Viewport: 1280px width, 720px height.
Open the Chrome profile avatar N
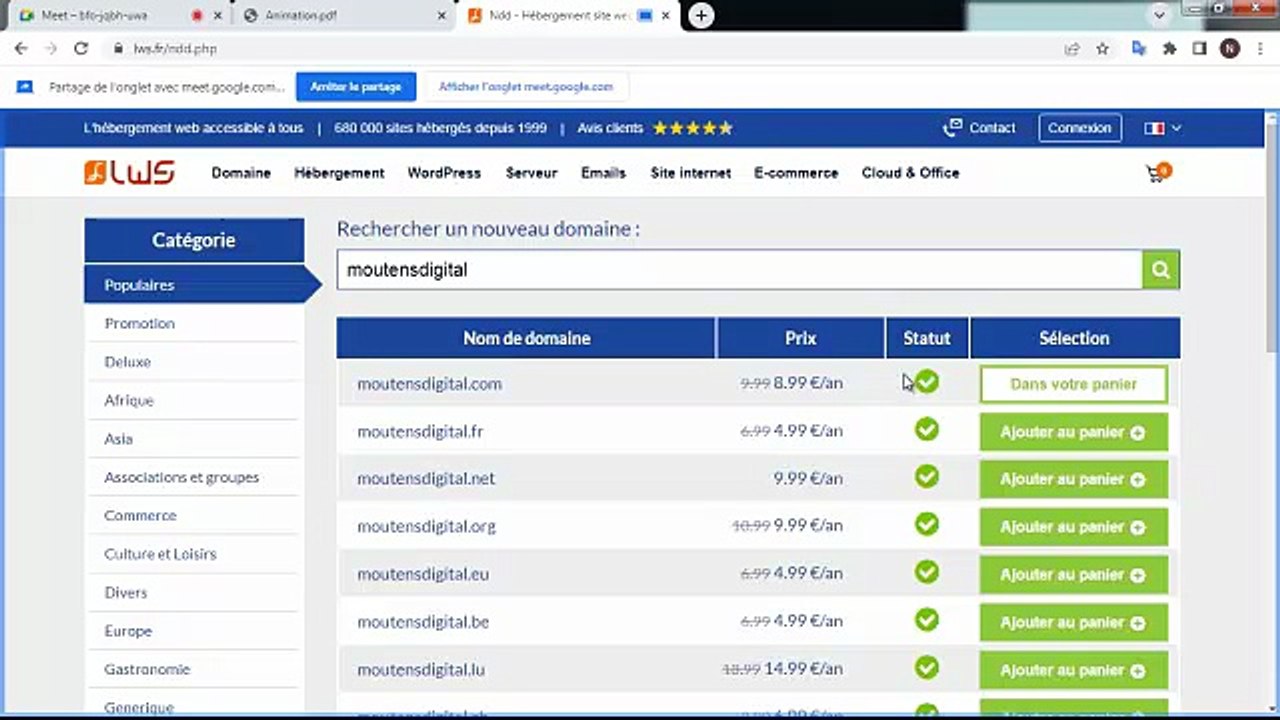point(1230,48)
